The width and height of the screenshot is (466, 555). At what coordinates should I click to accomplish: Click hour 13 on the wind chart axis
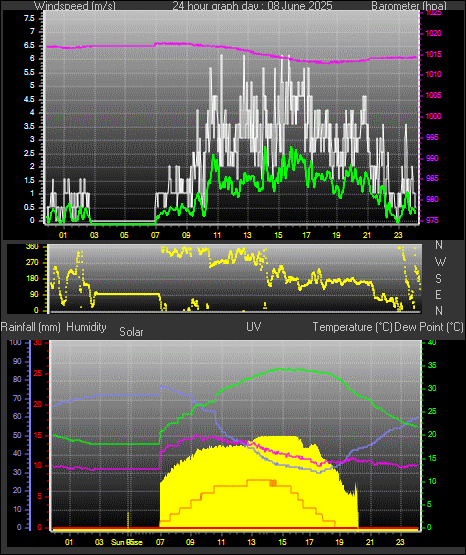click(247, 235)
